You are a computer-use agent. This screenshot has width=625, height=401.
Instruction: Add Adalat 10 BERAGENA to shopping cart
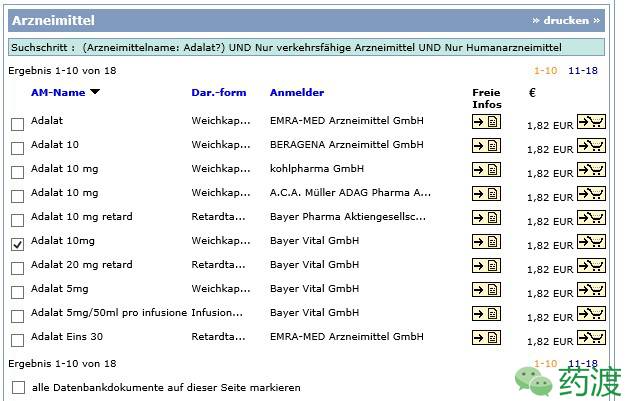(592, 145)
